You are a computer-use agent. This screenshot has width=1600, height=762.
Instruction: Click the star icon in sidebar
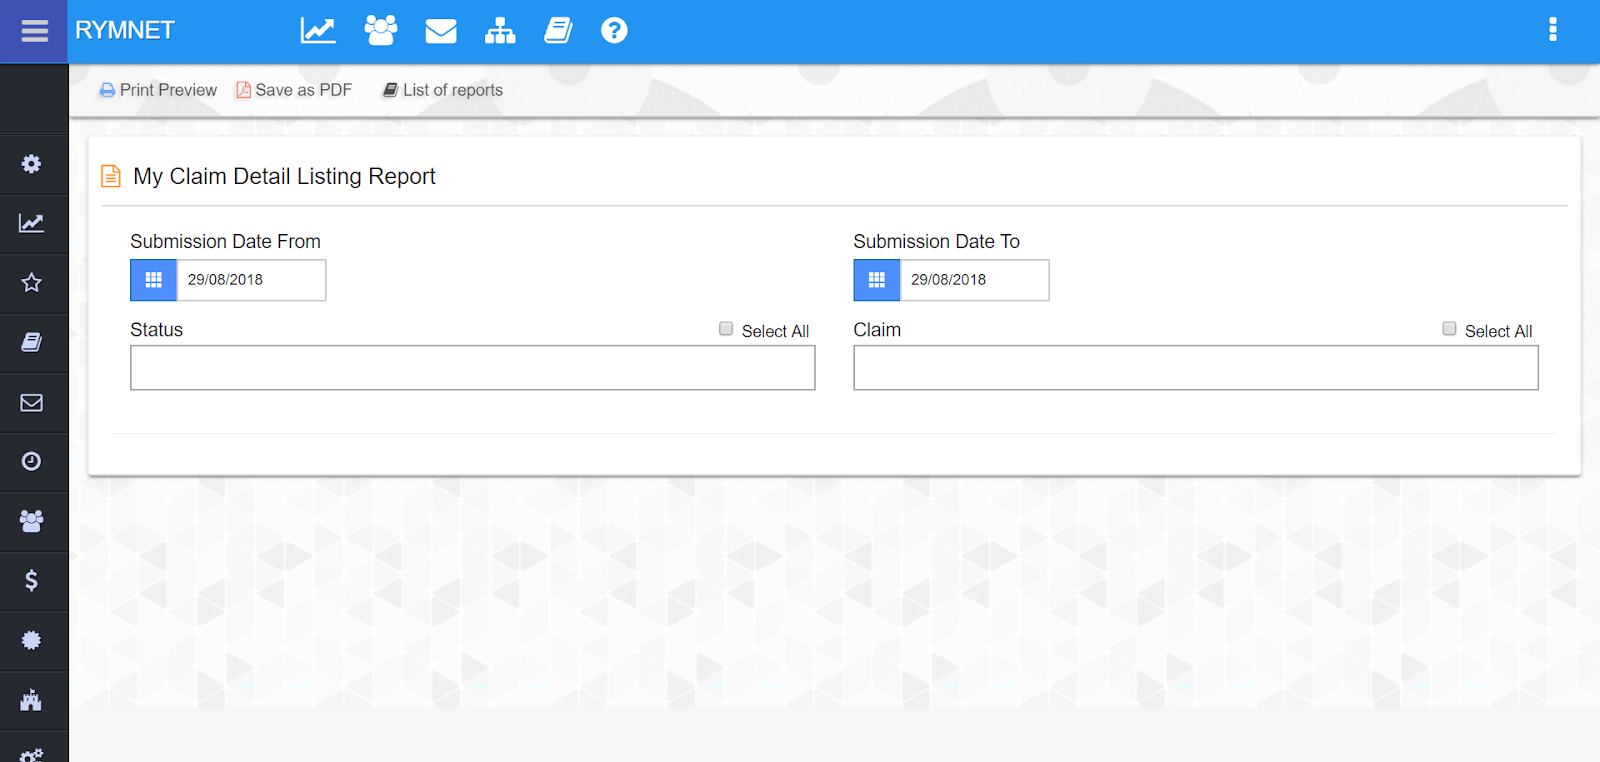(32, 283)
